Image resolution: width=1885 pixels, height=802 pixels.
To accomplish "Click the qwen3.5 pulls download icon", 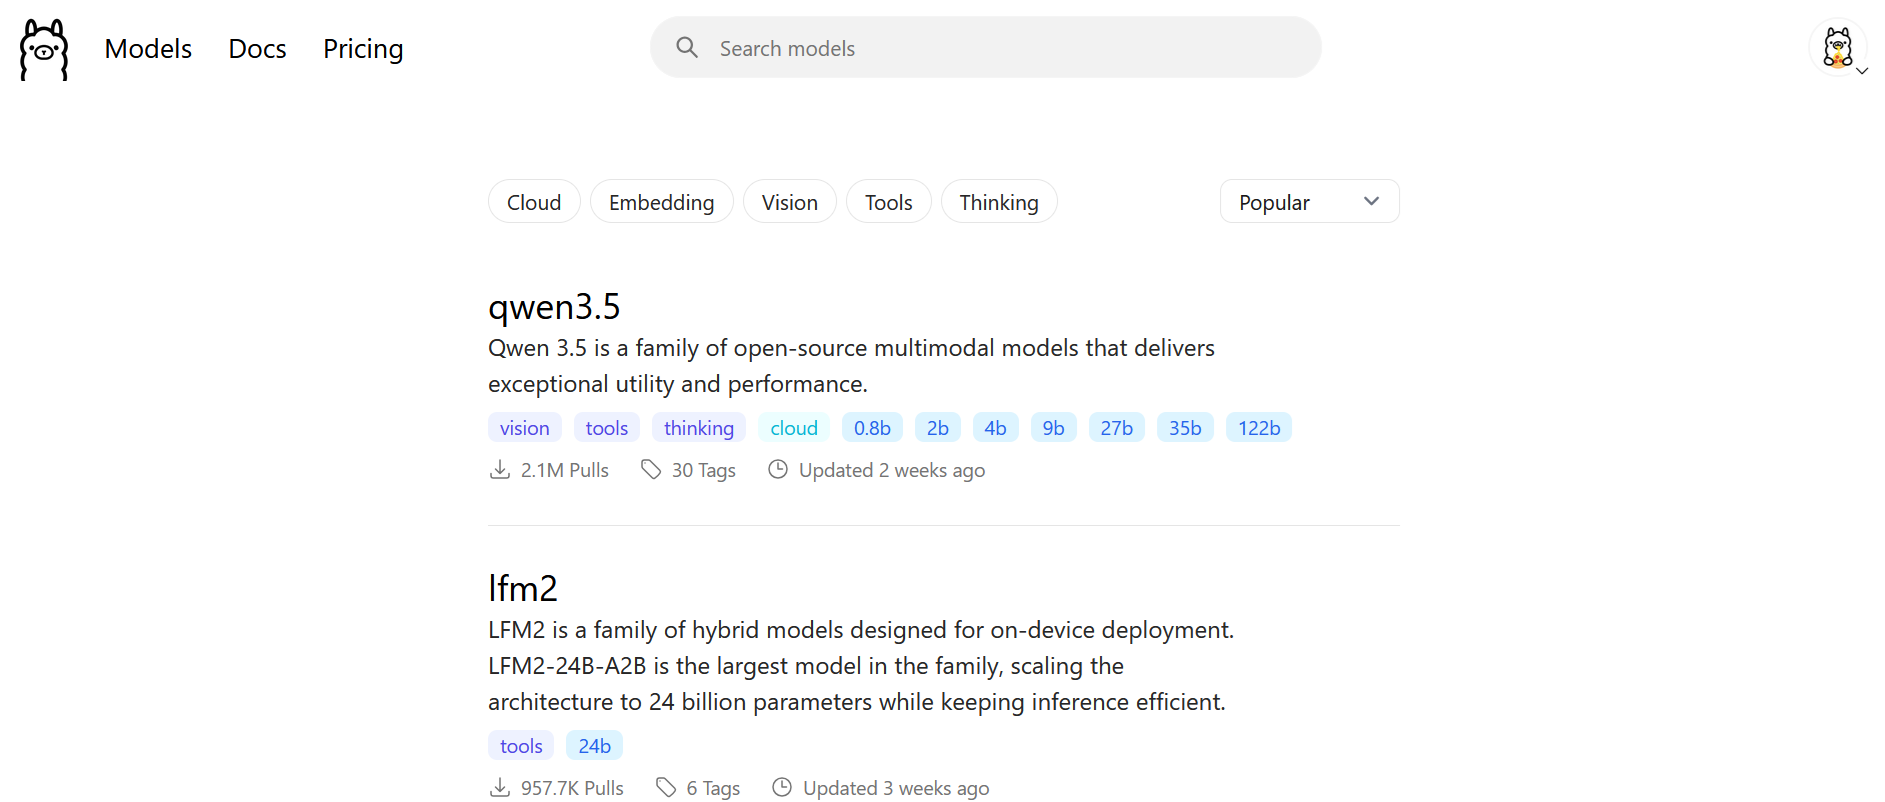I will [x=500, y=470].
